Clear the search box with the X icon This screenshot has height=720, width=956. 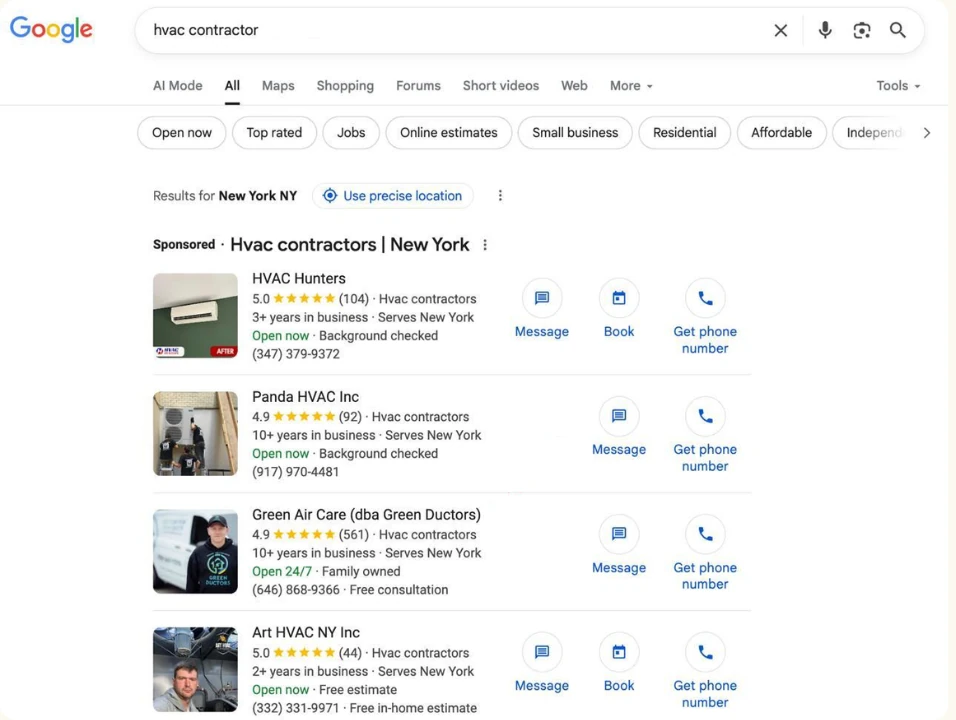click(x=781, y=30)
